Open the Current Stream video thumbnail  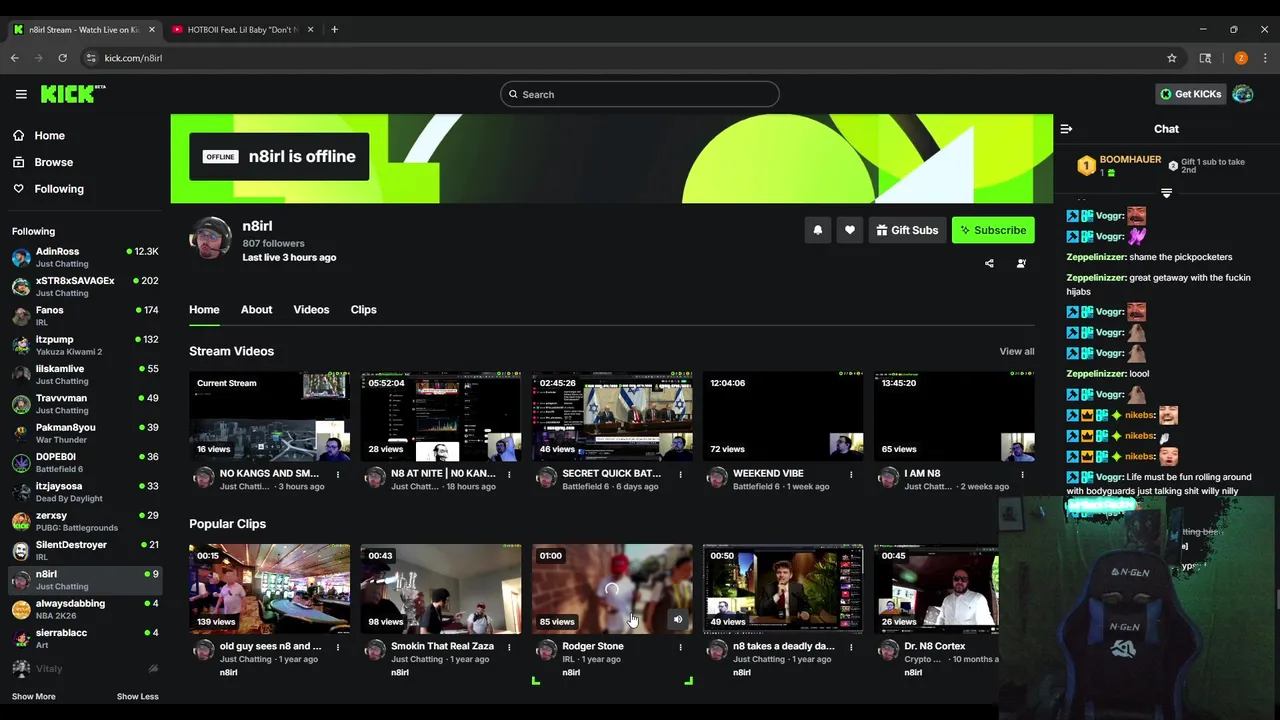(270, 416)
